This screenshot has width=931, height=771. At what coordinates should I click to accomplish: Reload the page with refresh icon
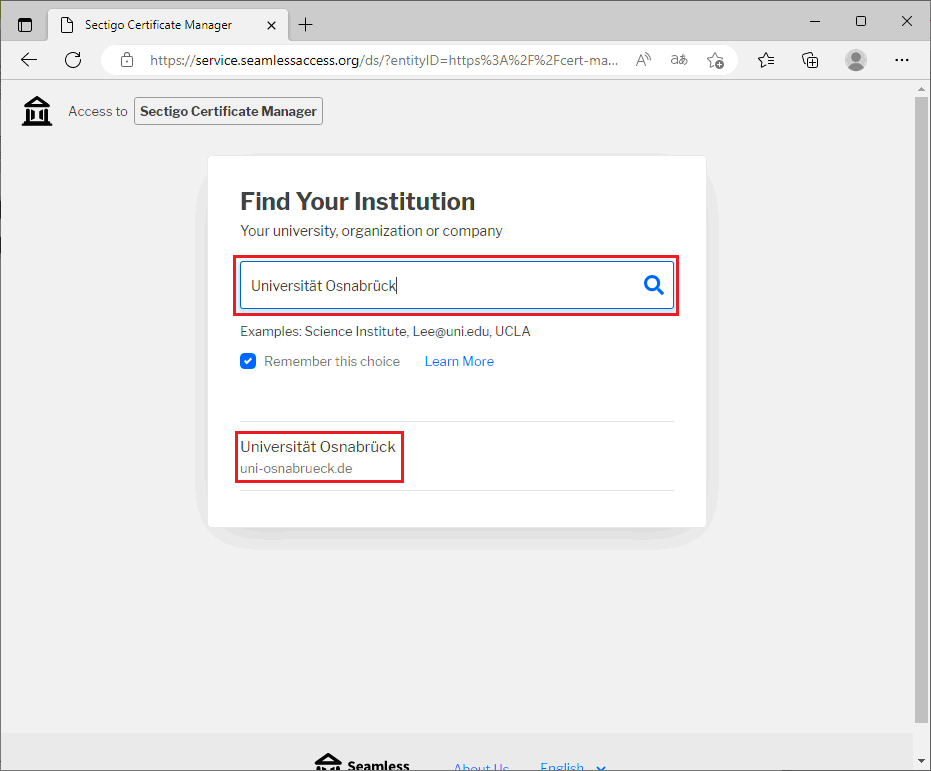click(x=73, y=60)
